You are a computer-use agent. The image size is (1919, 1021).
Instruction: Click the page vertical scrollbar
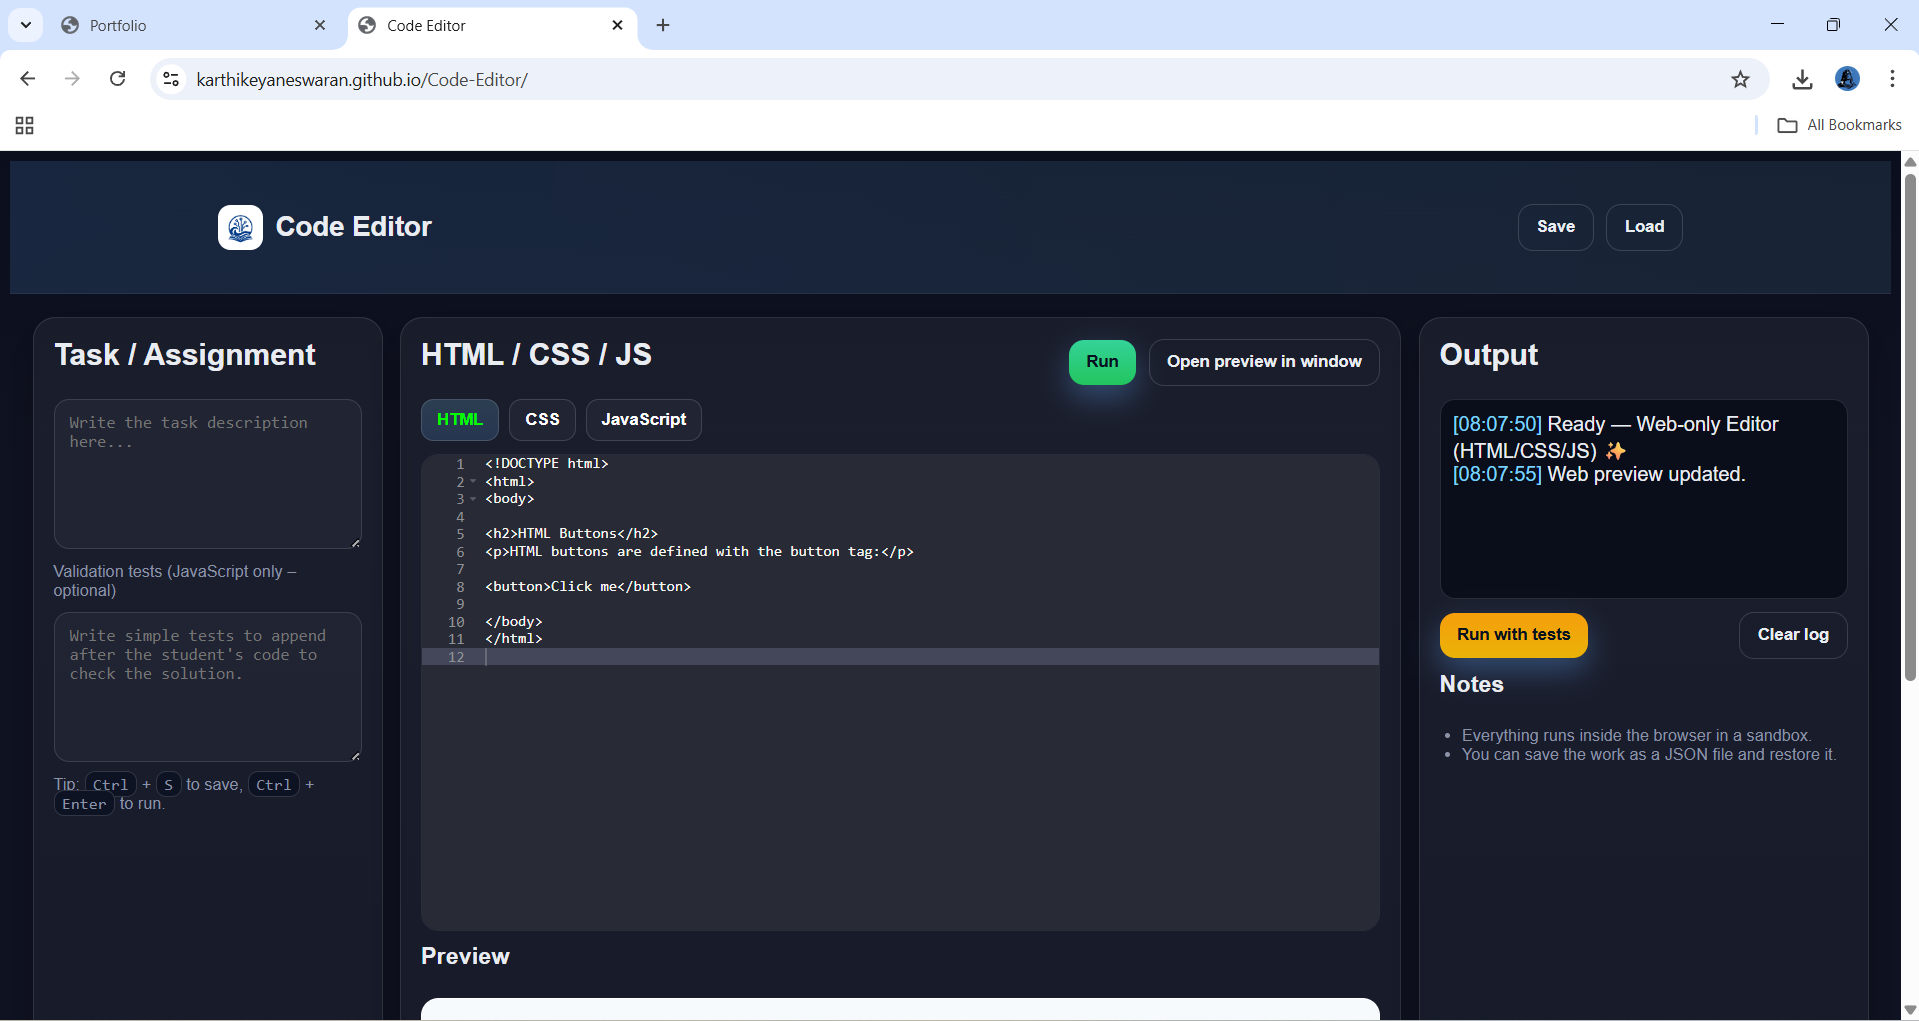pyautogui.click(x=1910, y=430)
